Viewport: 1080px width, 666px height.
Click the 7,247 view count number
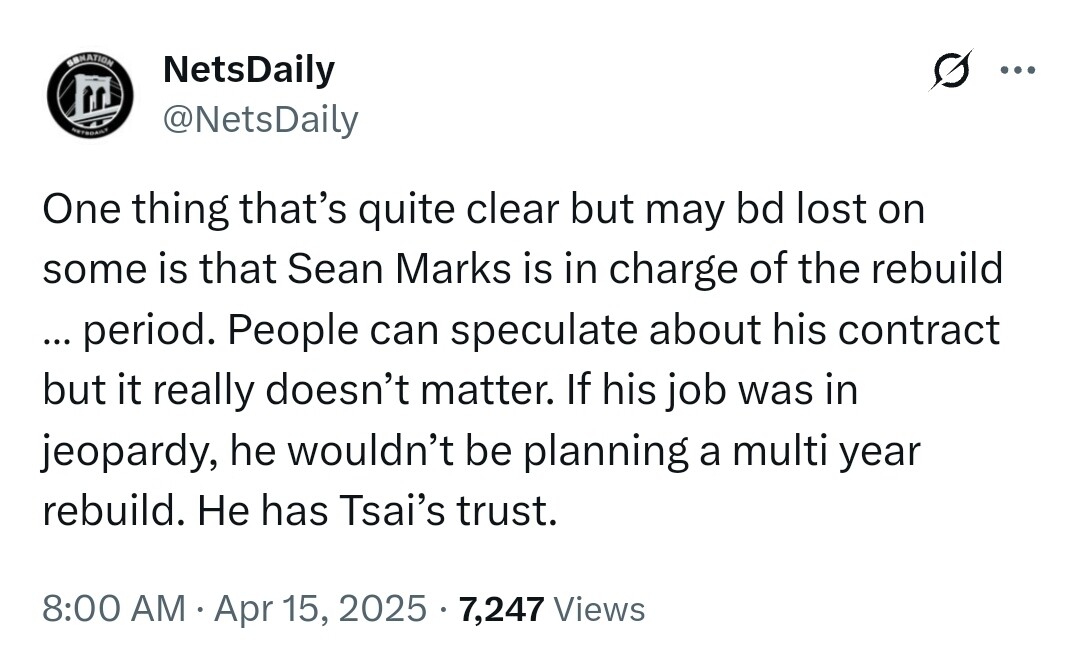(x=500, y=608)
